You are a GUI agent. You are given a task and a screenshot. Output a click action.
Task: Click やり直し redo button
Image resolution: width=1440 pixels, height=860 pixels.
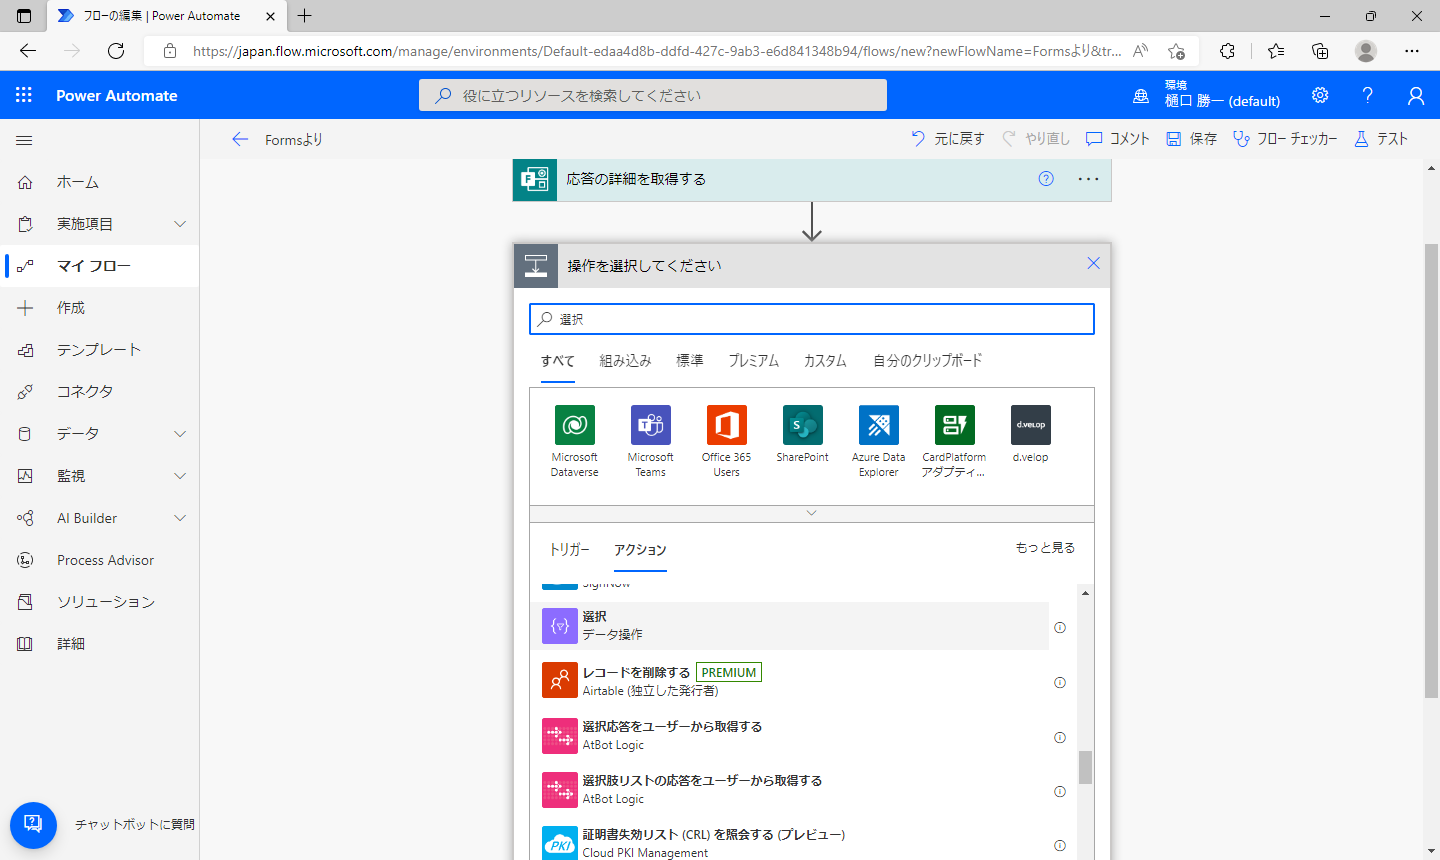point(1036,139)
